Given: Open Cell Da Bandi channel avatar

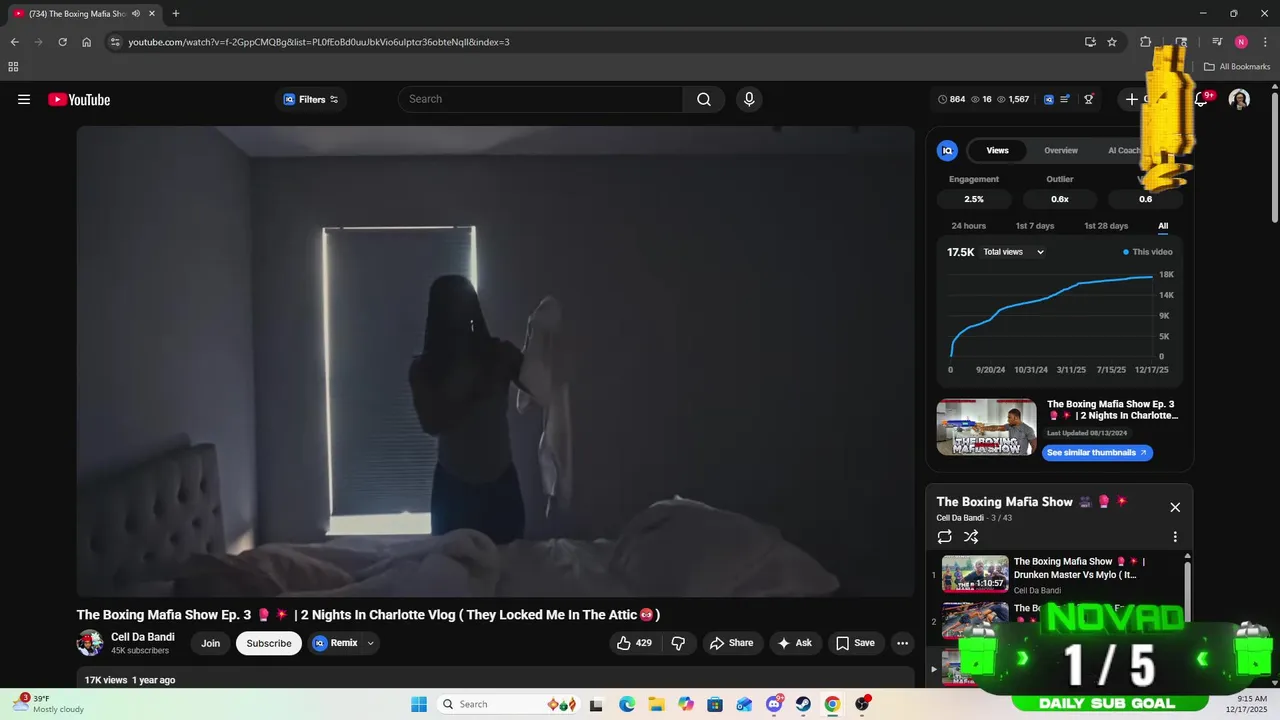Looking at the screenshot, I should pyautogui.click(x=90, y=643).
